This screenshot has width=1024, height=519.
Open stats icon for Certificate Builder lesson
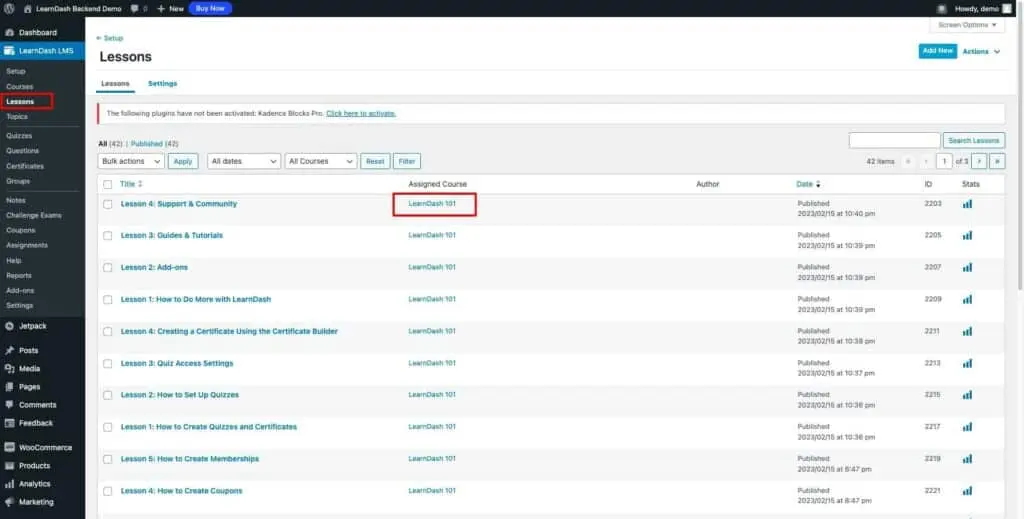click(x=967, y=331)
